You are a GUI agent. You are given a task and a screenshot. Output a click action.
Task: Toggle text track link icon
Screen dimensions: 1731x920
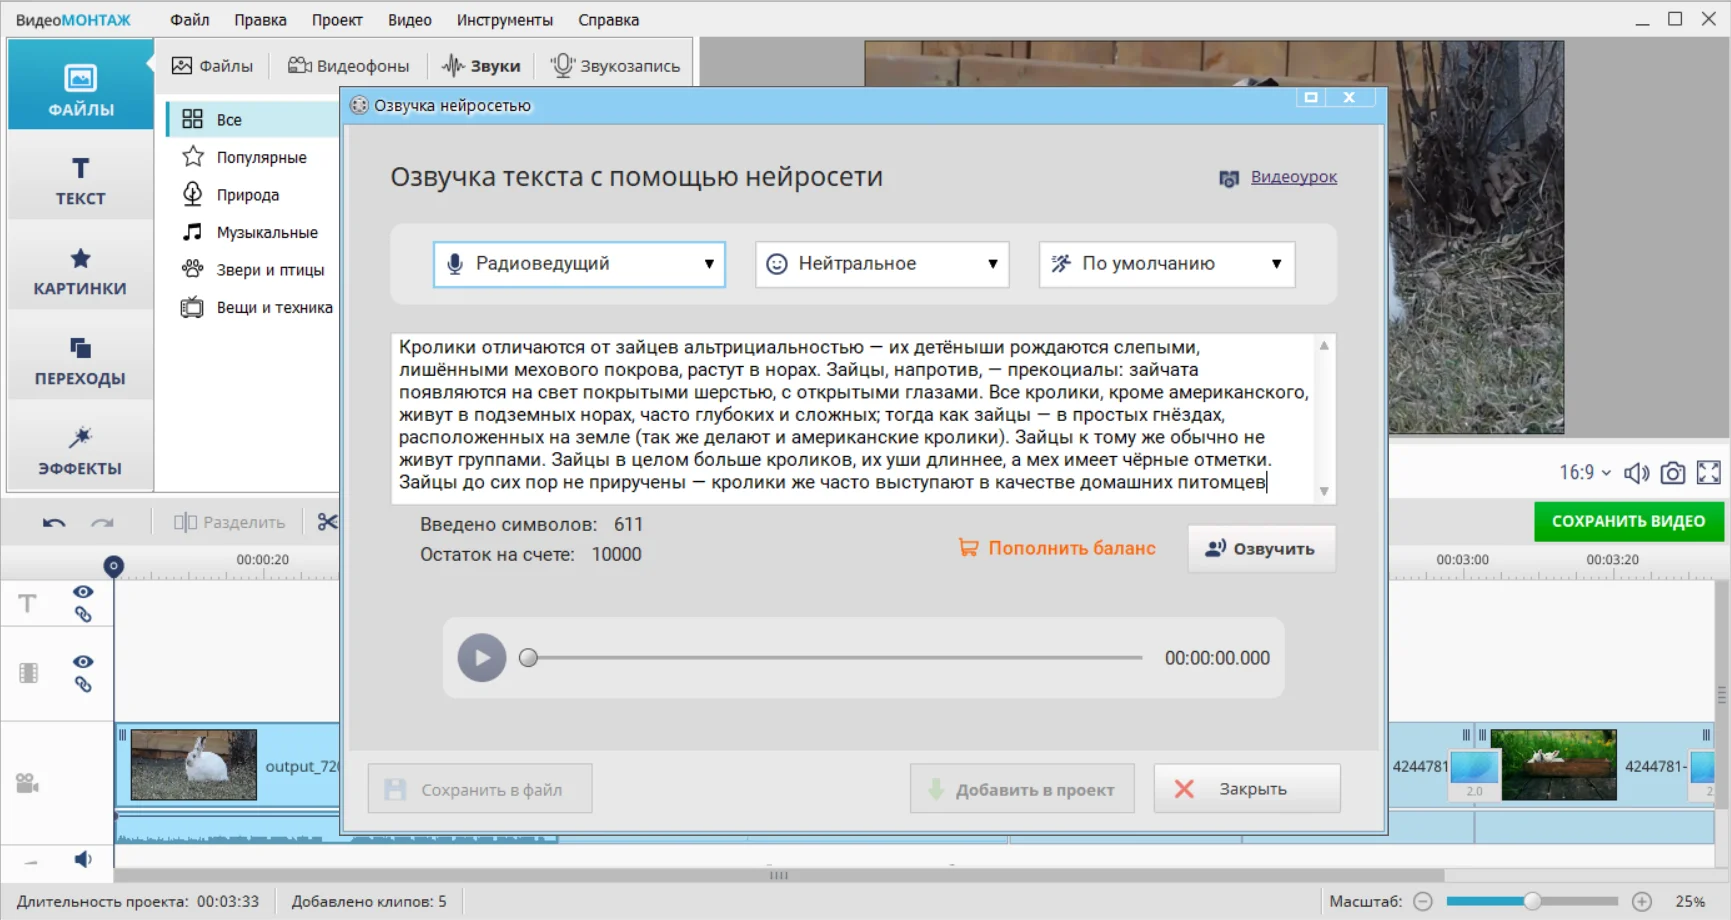pyautogui.click(x=83, y=614)
